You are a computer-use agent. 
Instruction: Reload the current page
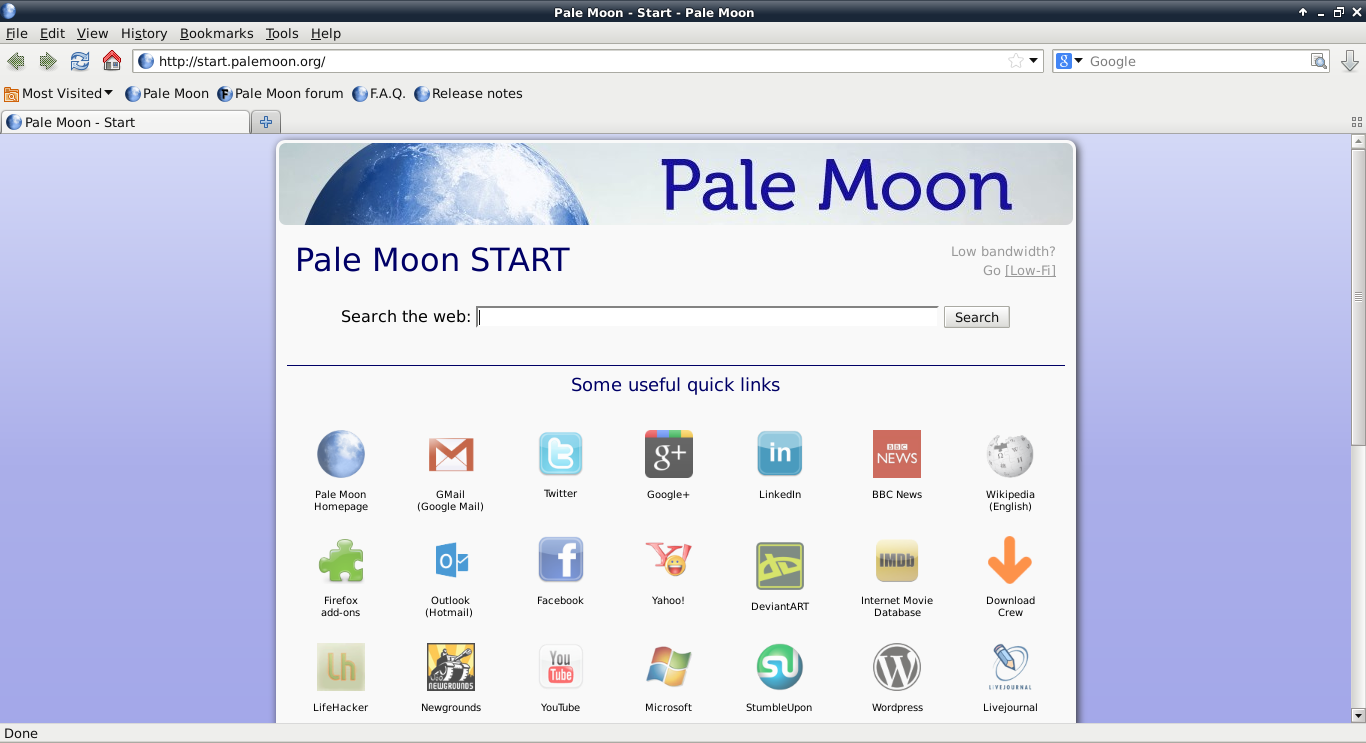tap(80, 61)
